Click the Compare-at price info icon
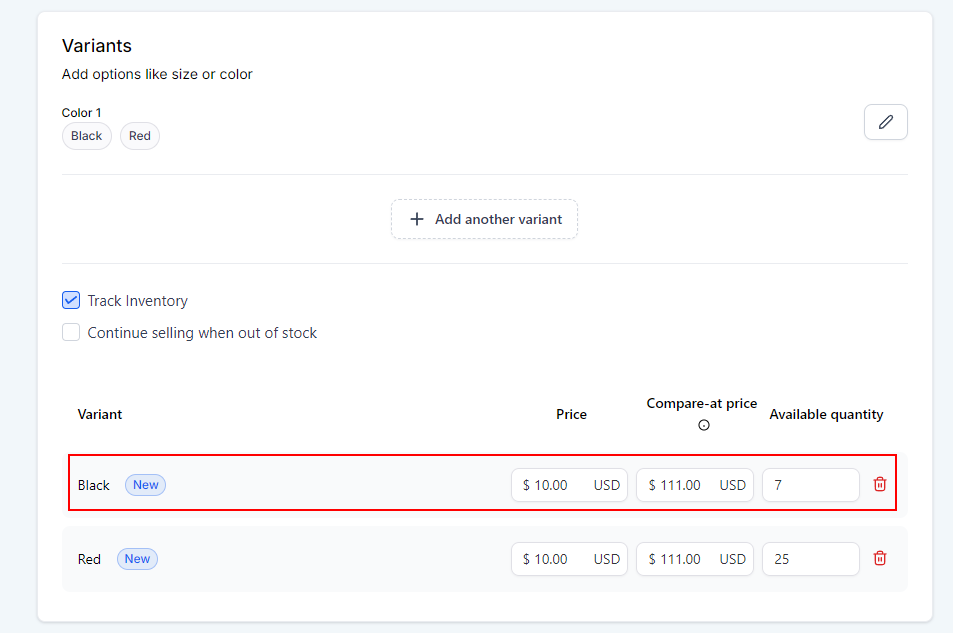The height and width of the screenshot is (633, 953). coord(703,425)
